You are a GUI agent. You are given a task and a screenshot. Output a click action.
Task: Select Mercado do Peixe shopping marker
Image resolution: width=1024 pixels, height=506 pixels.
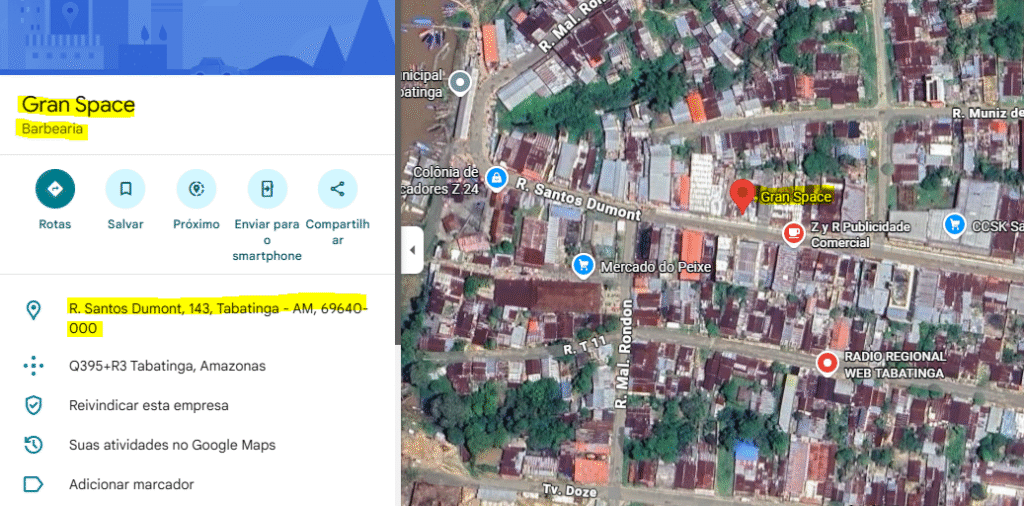point(583,265)
